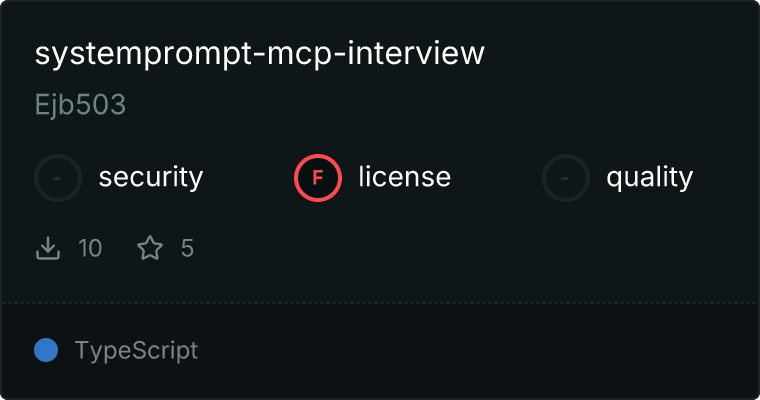Viewport: 760px width, 400px height.
Task: Select the security label text
Action: coord(151,177)
